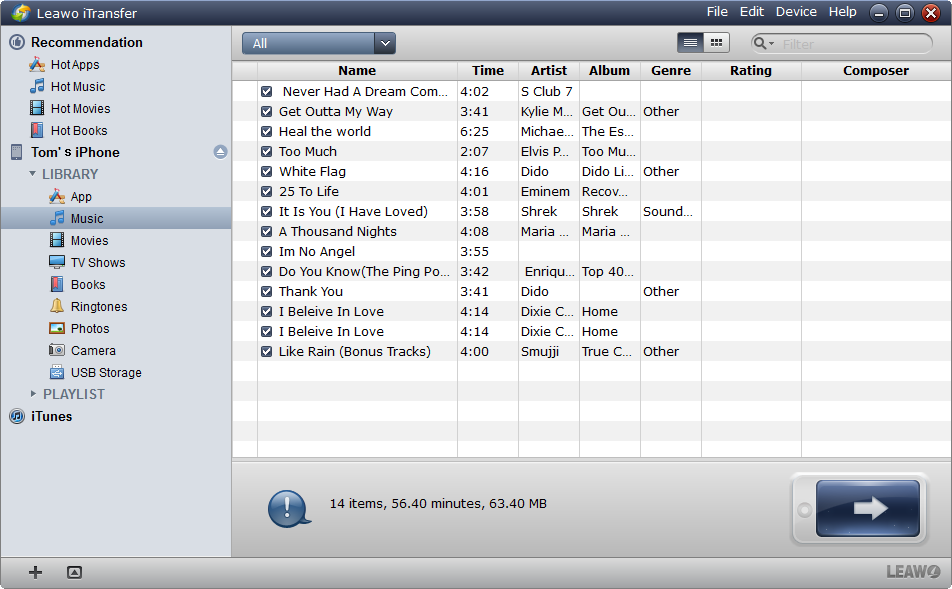952x589 pixels.
Task: Open the Ringtones bell icon
Action: pyautogui.click(x=57, y=306)
